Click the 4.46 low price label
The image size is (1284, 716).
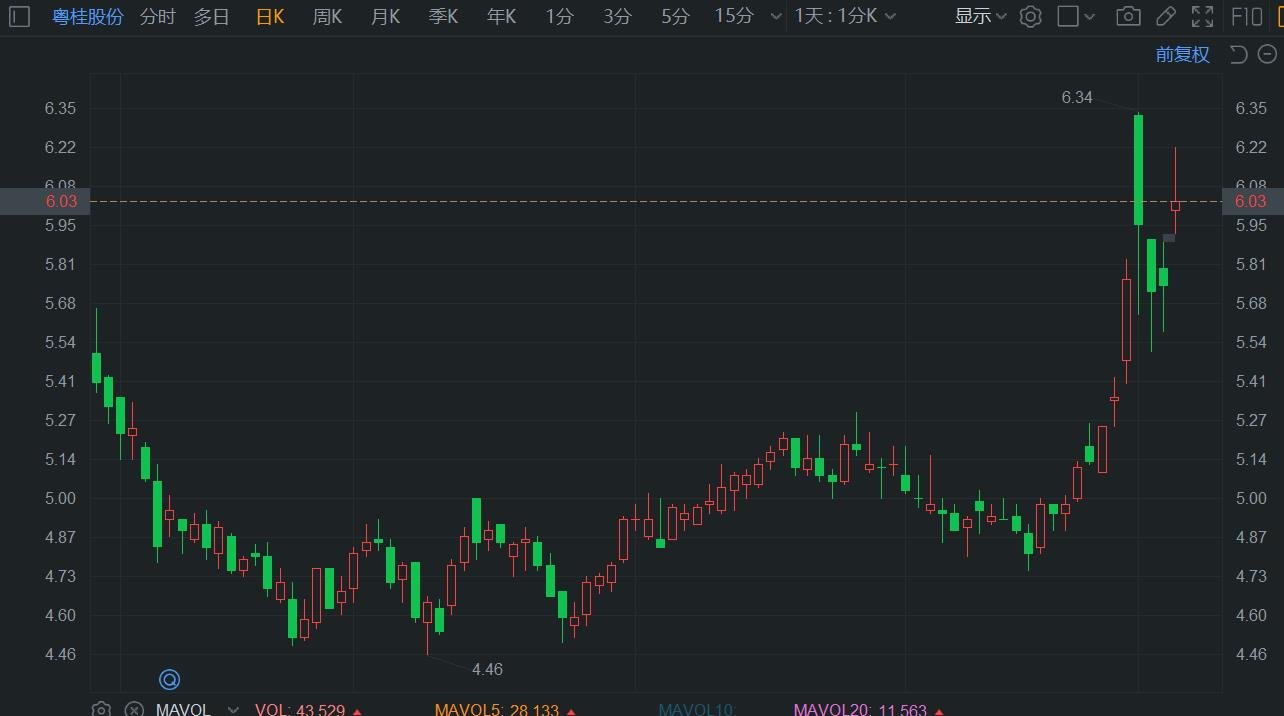487,669
